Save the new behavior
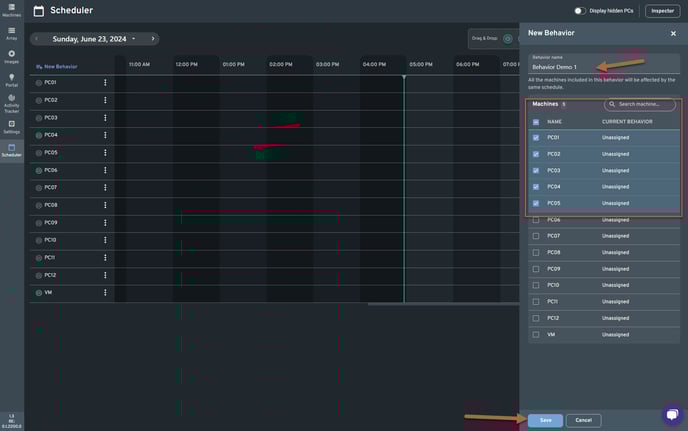 click(x=545, y=420)
